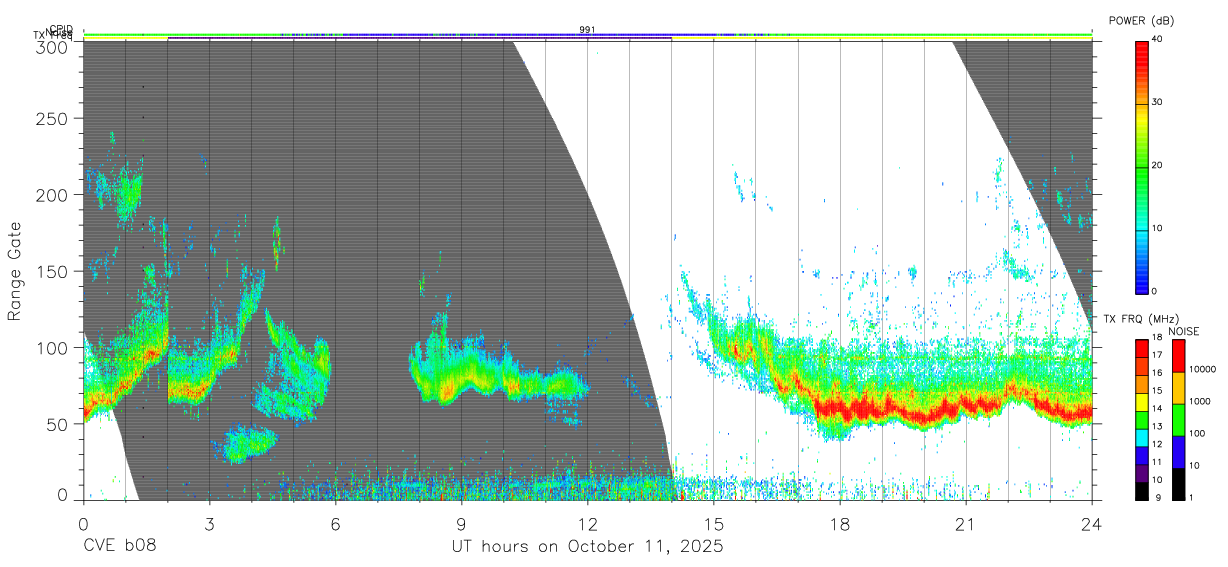The width and height of the screenshot is (1228, 567).
Task: Click the 991 CPID value above the plot
Action: pos(587,30)
